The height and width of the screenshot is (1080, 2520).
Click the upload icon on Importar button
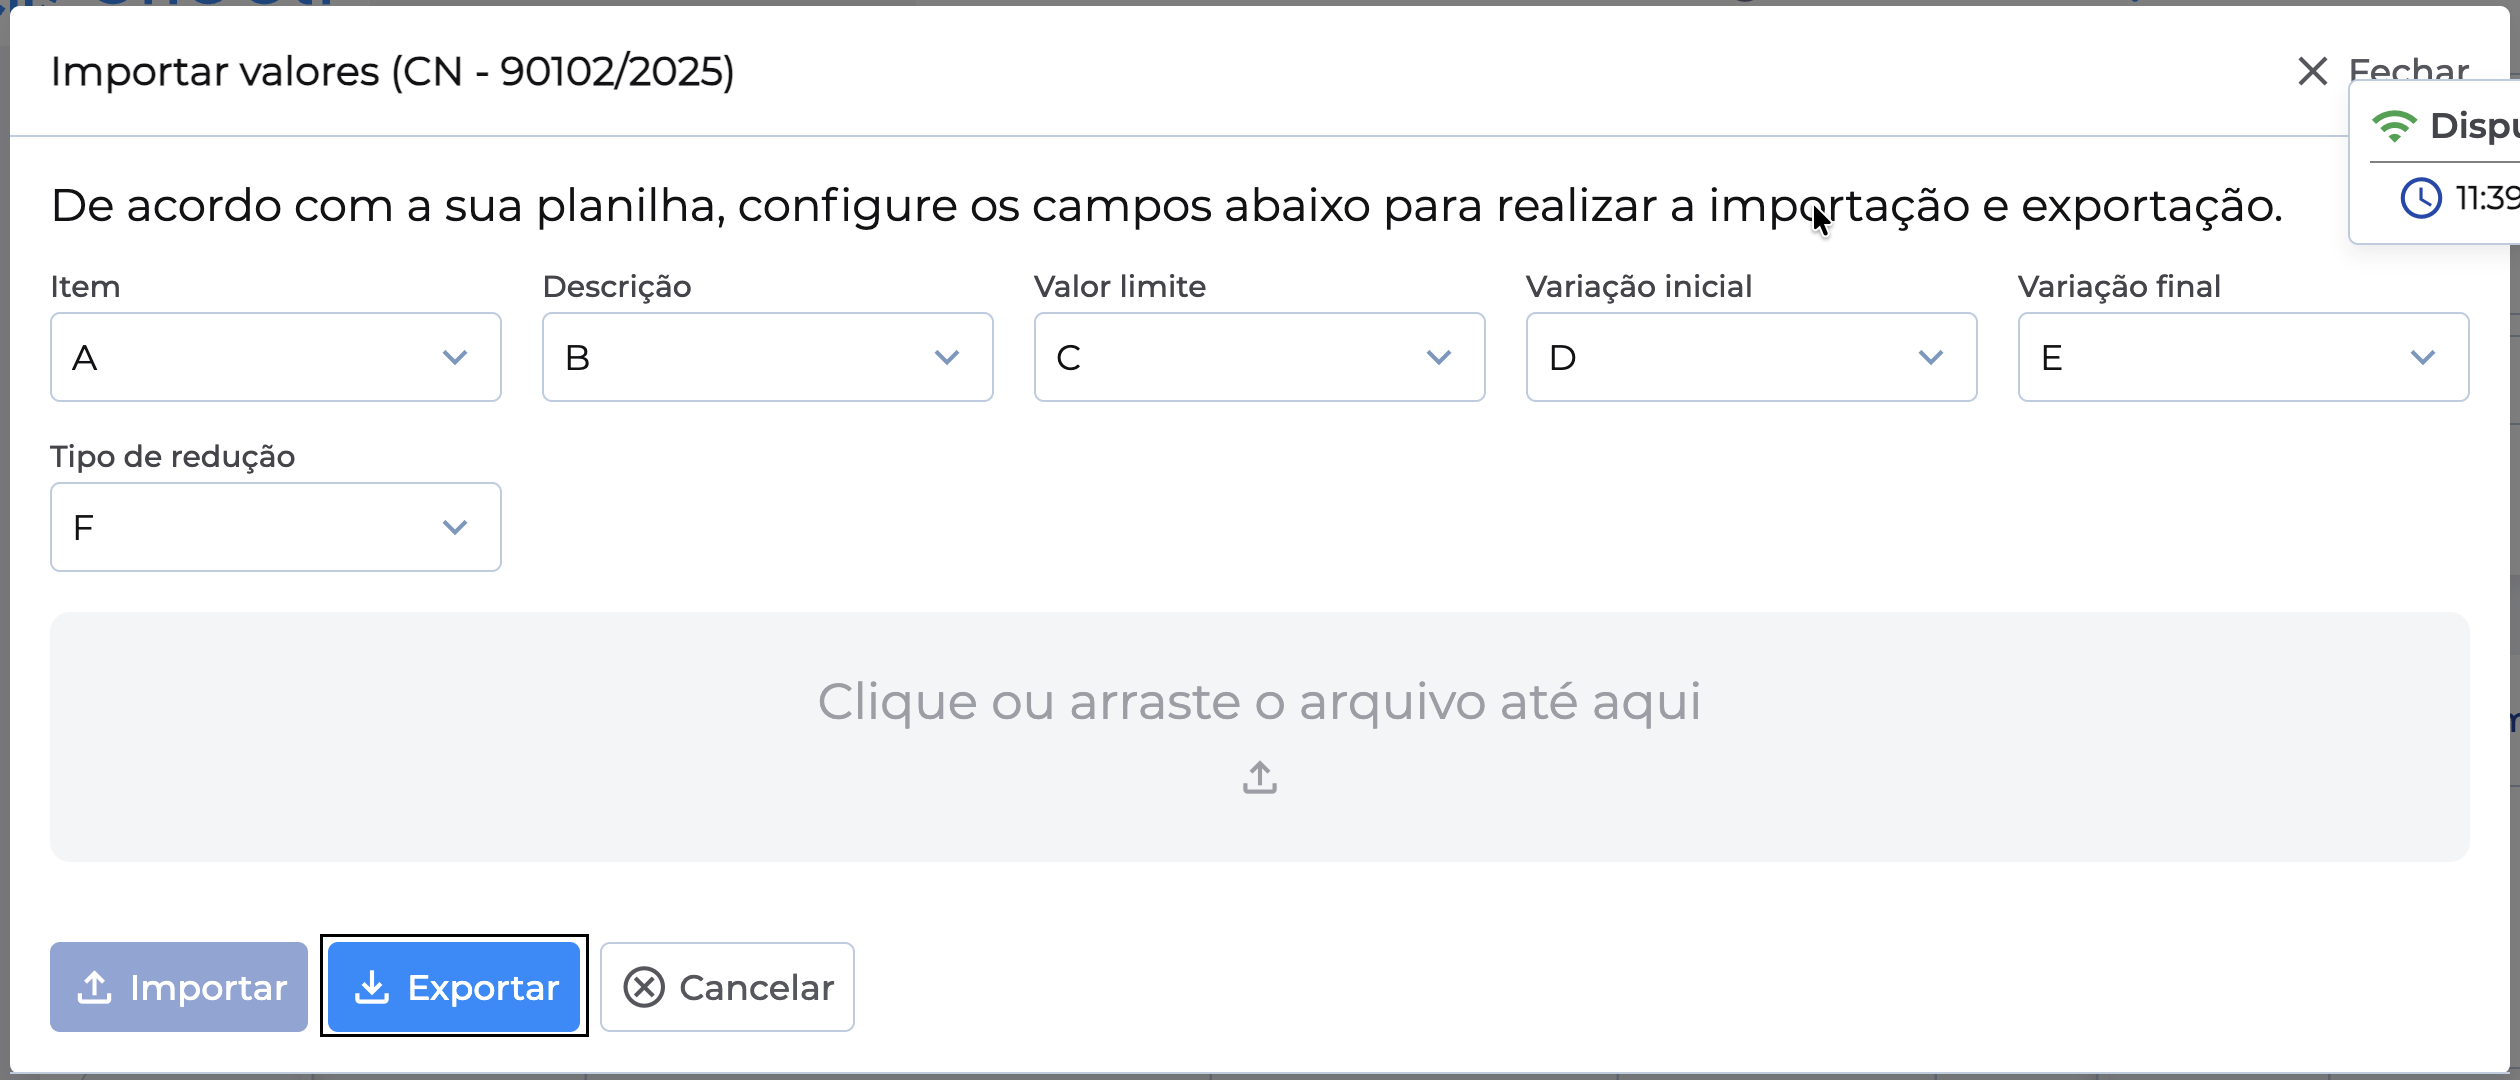point(95,987)
